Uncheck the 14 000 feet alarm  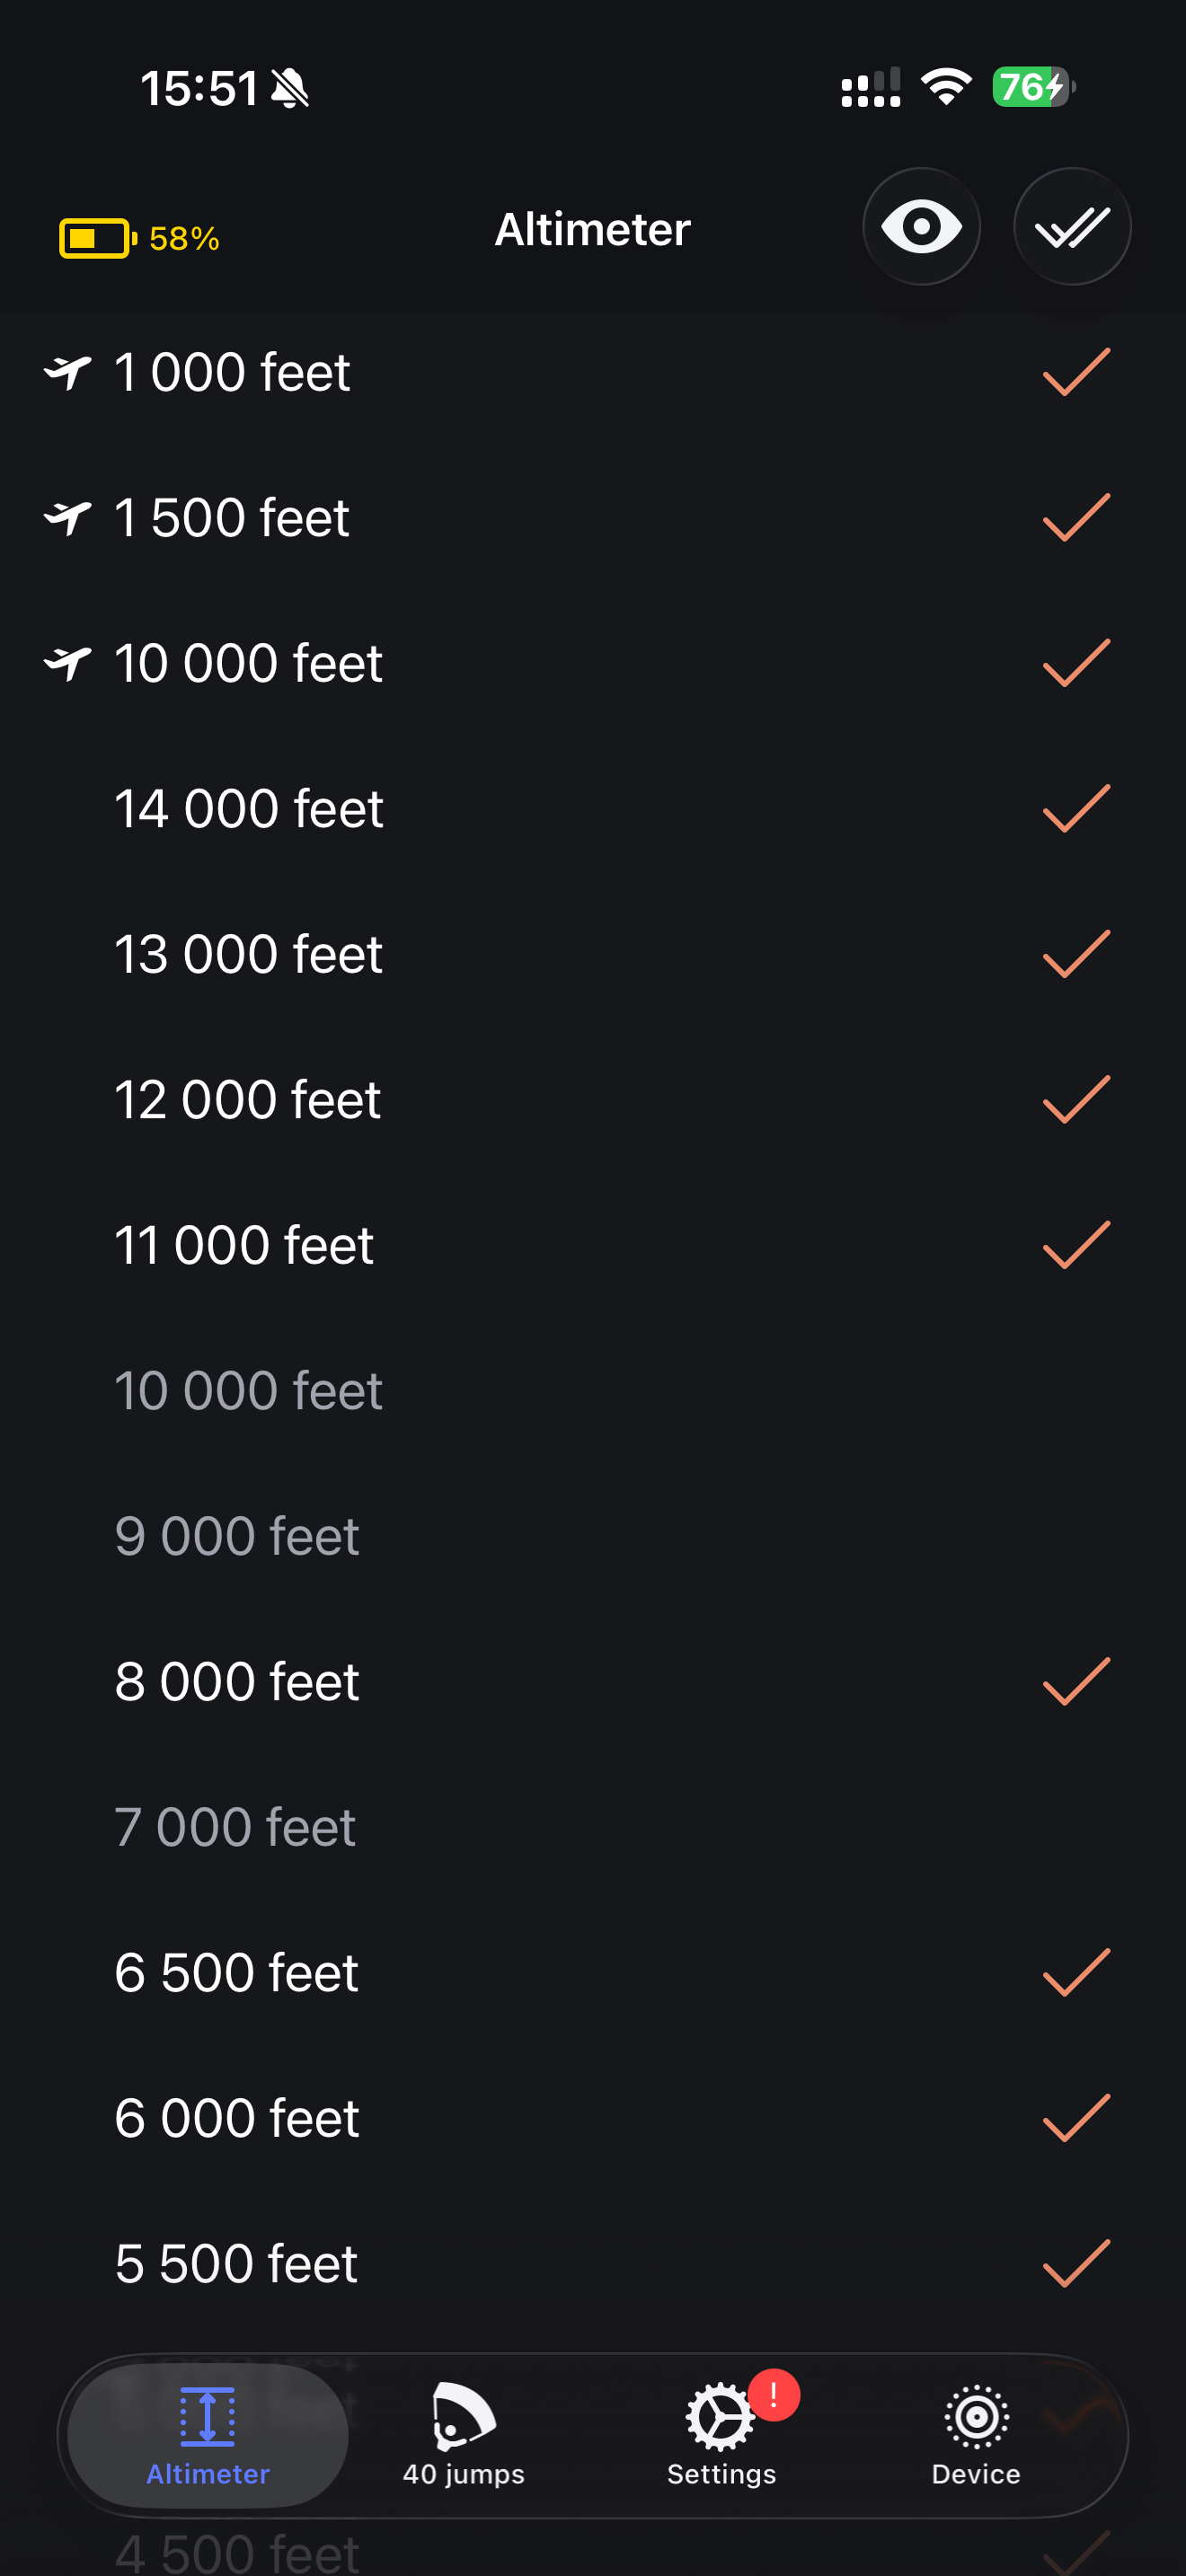pyautogui.click(x=1076, y=808)
